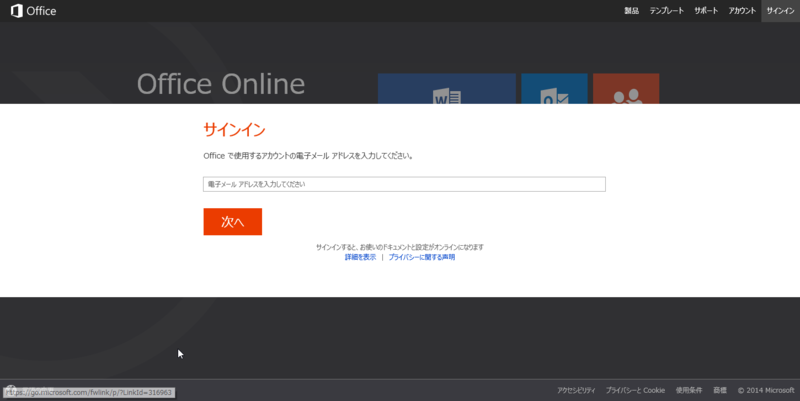Open the テンプレート menu item
This screenshot has width=800, height=401.
tap(666, 11)
